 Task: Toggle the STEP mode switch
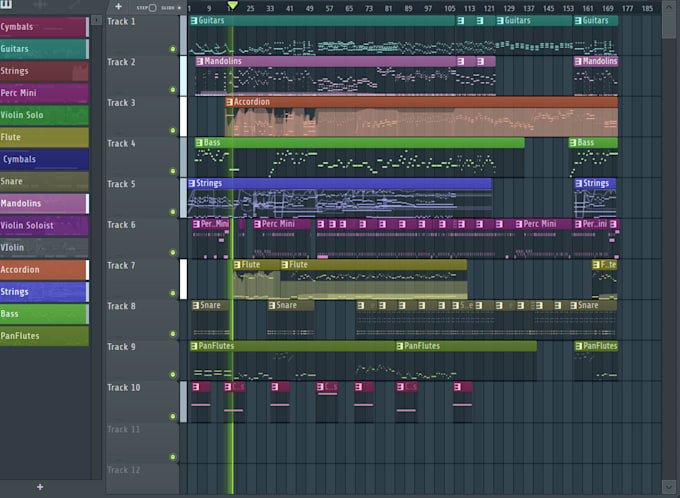point(152,8)
